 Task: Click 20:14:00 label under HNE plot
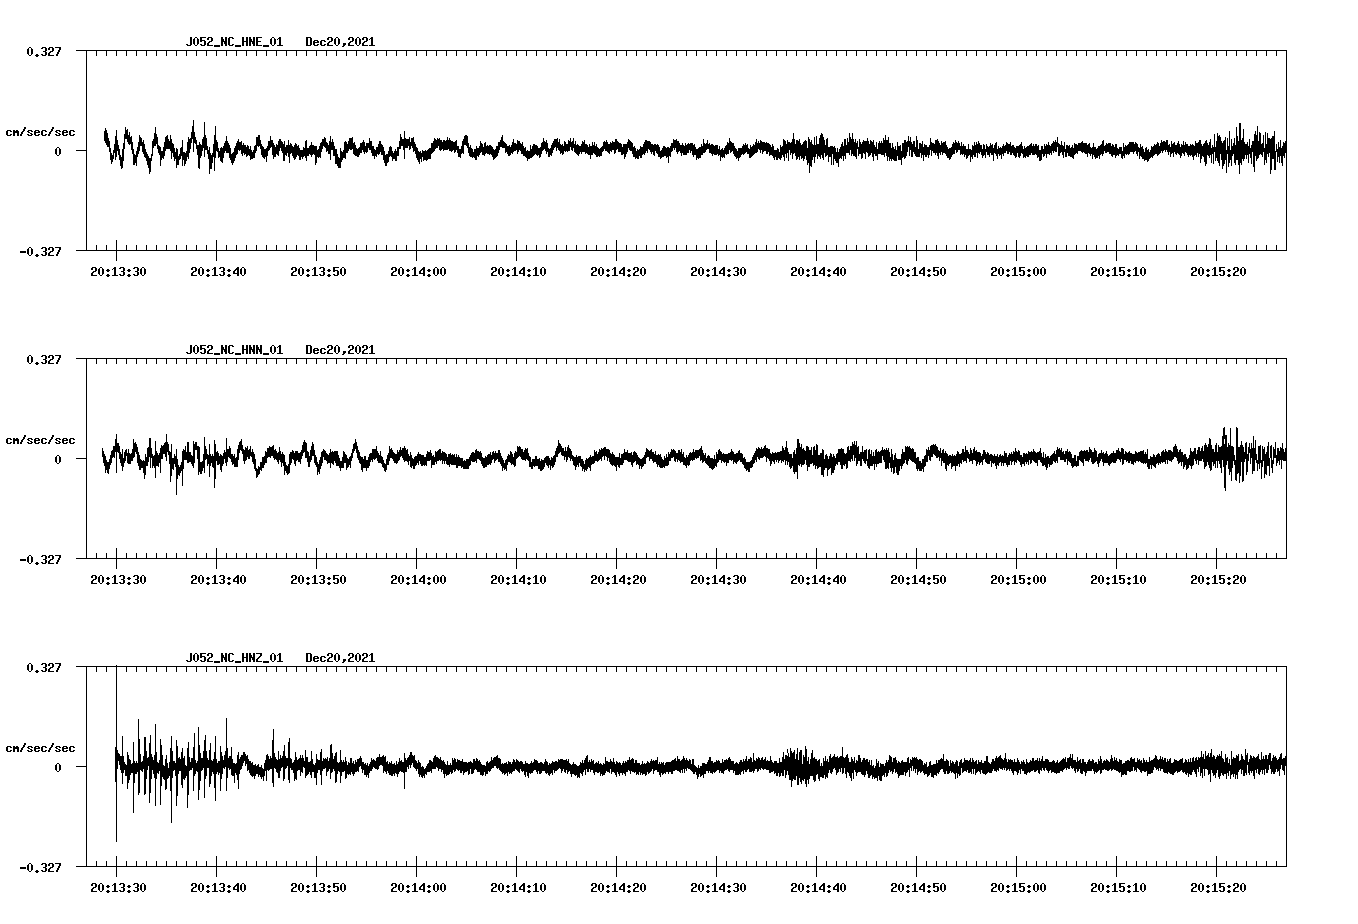(x=418, y=271)
